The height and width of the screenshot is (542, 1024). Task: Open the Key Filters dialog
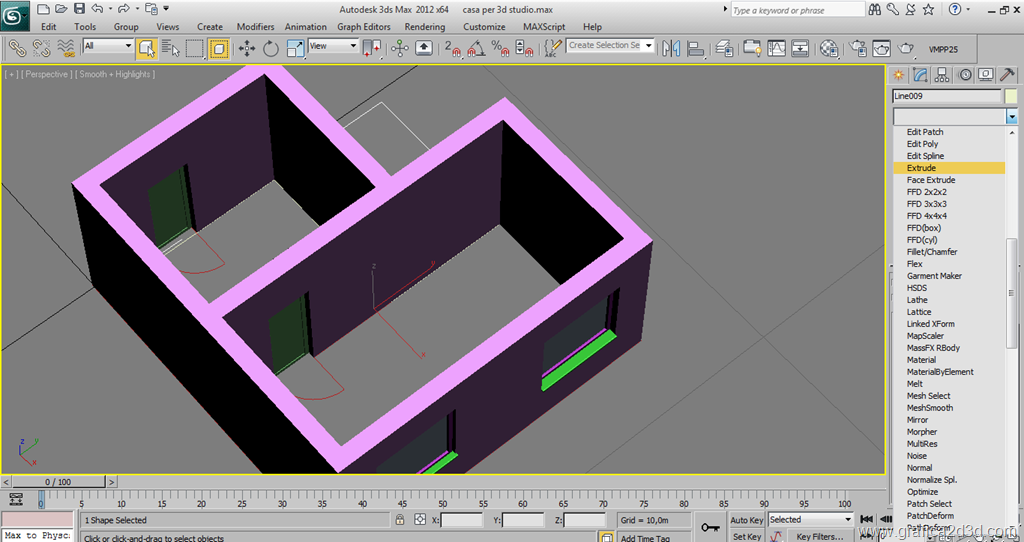[x=818, y=537]
